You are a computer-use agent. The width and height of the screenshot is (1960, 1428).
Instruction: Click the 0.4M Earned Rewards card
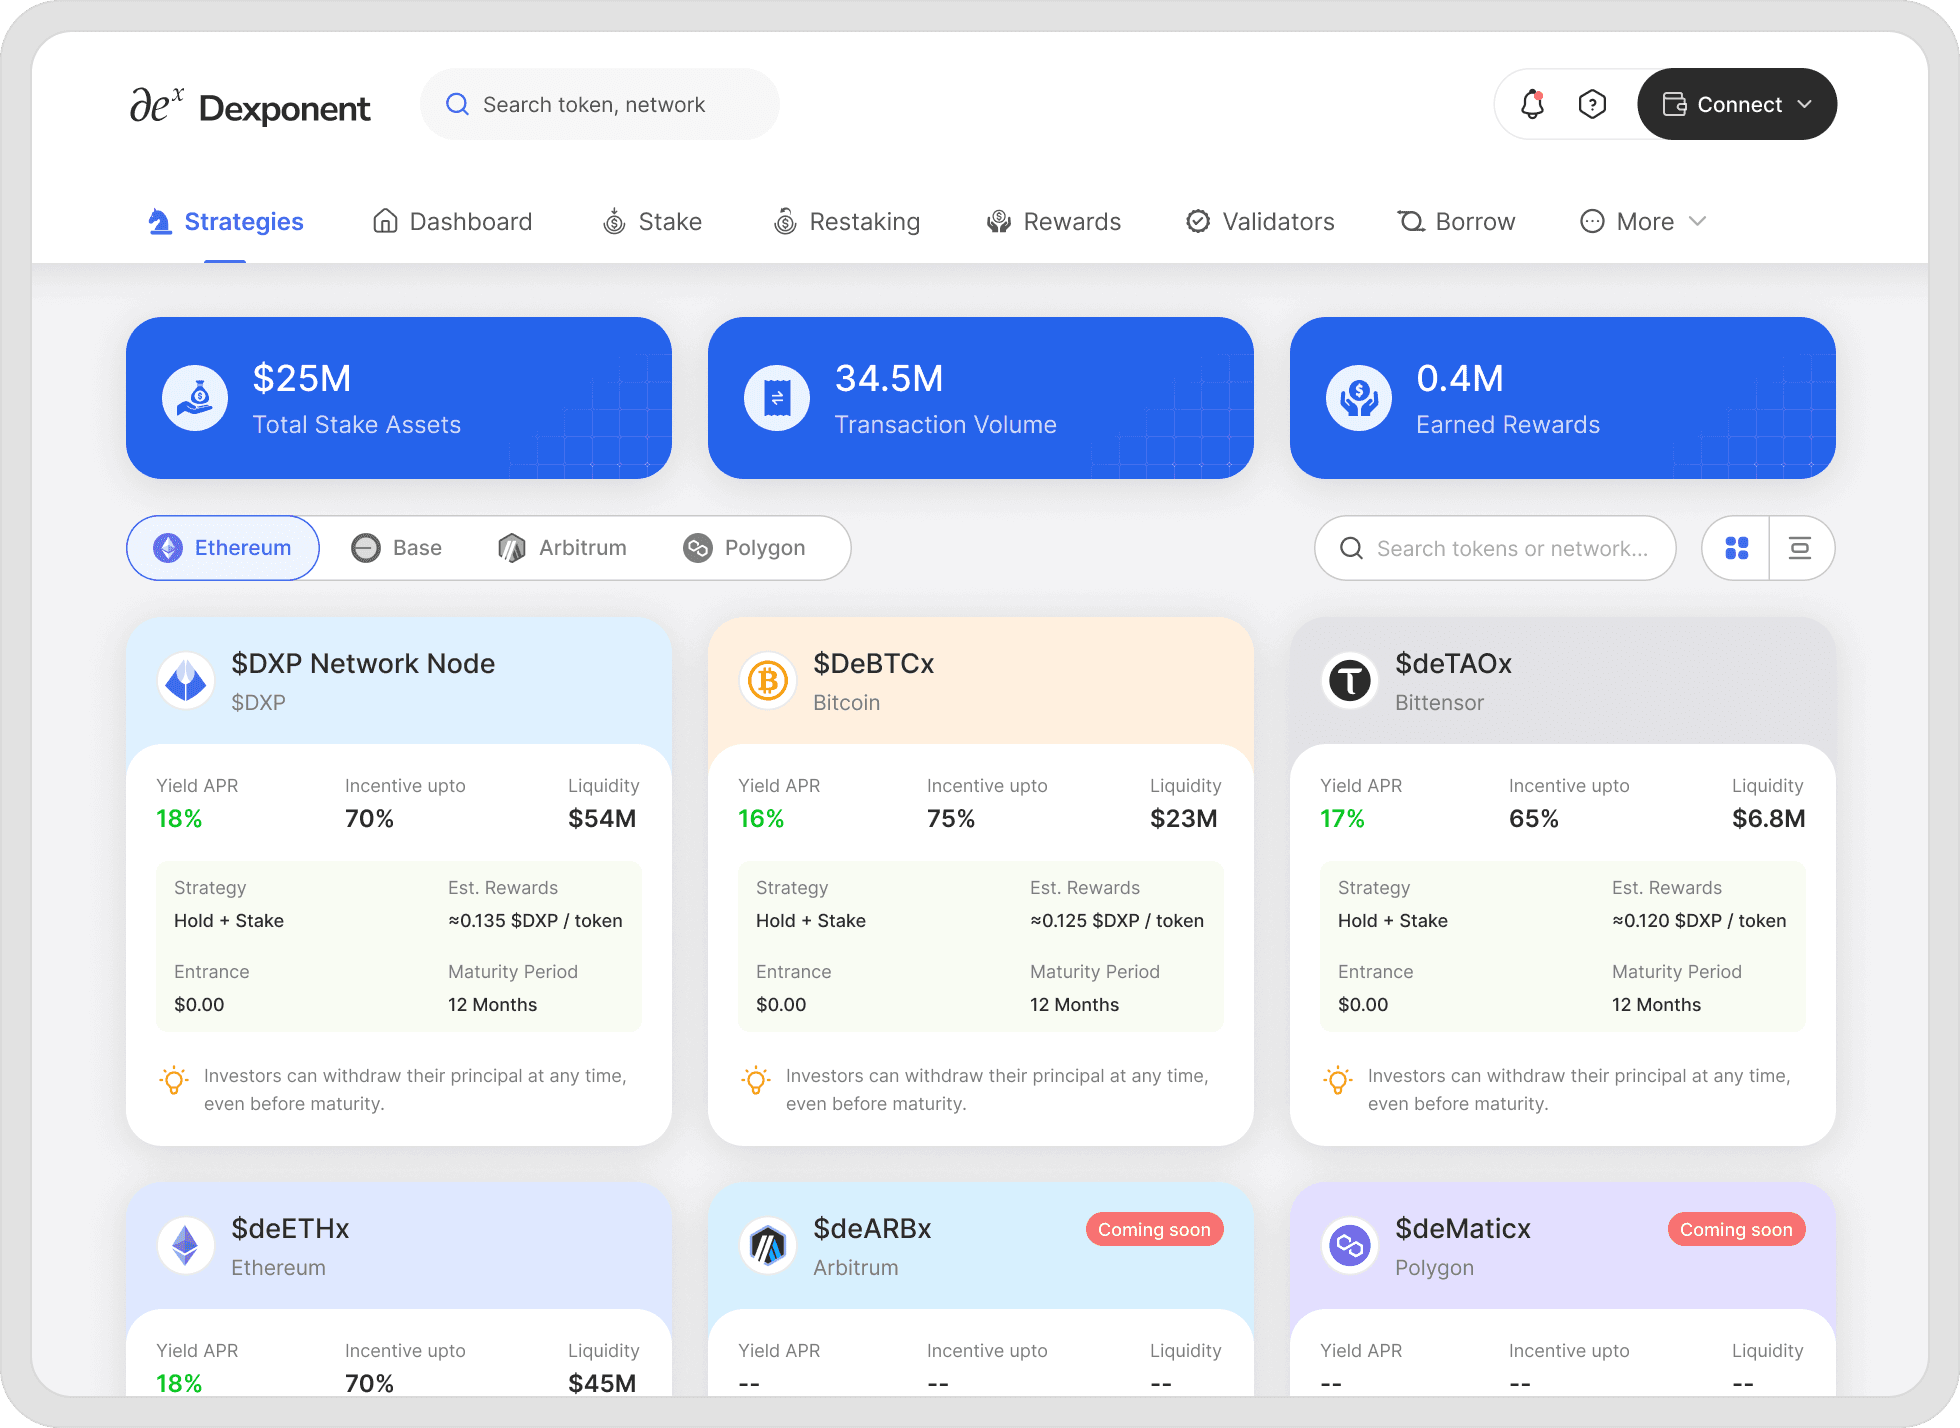[x=1563, y=398]
